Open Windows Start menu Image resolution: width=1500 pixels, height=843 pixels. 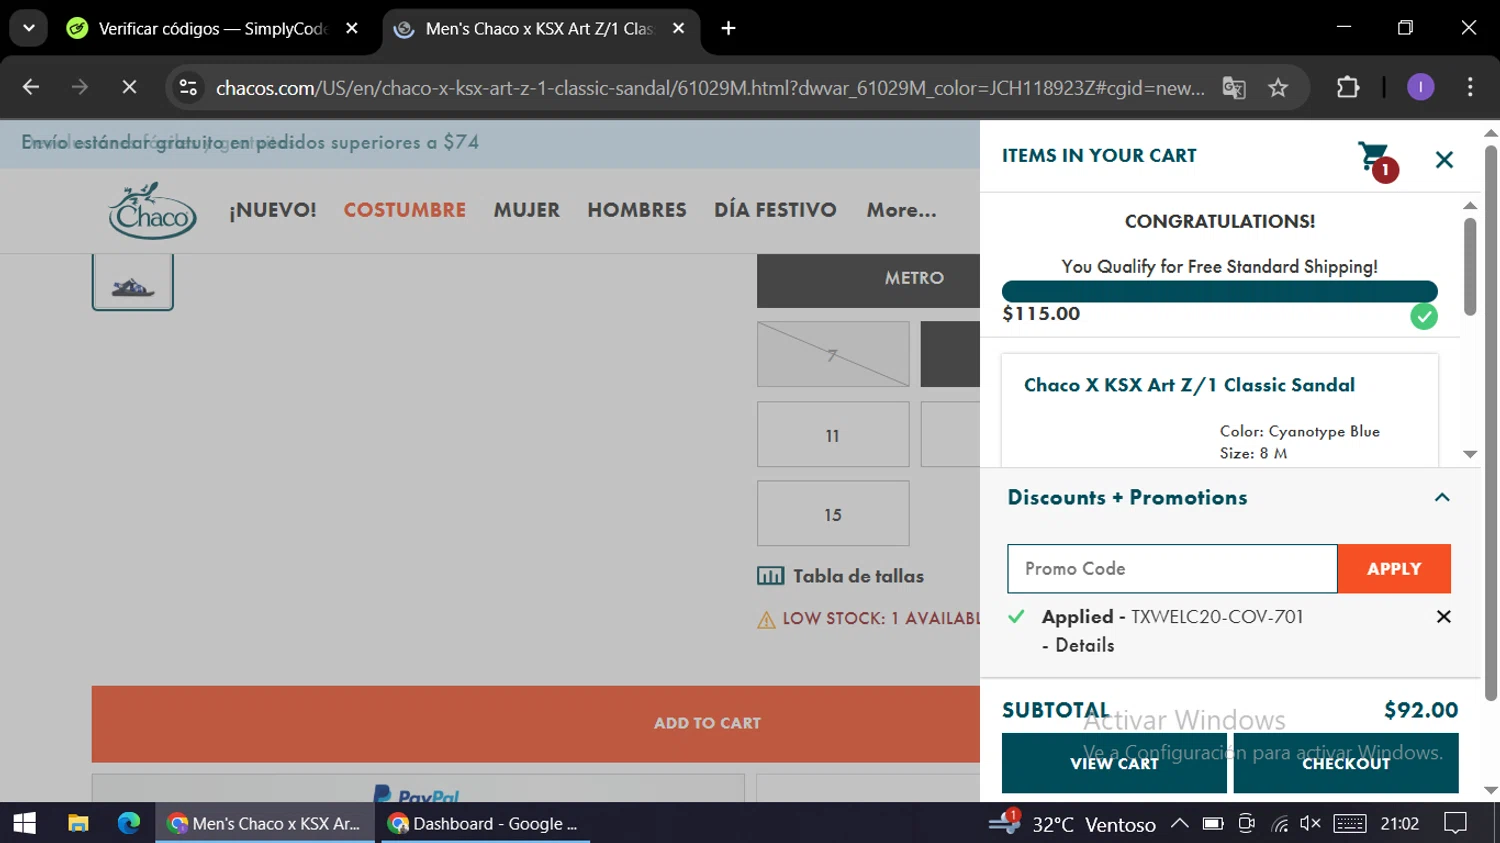click(x=24, y=823)
